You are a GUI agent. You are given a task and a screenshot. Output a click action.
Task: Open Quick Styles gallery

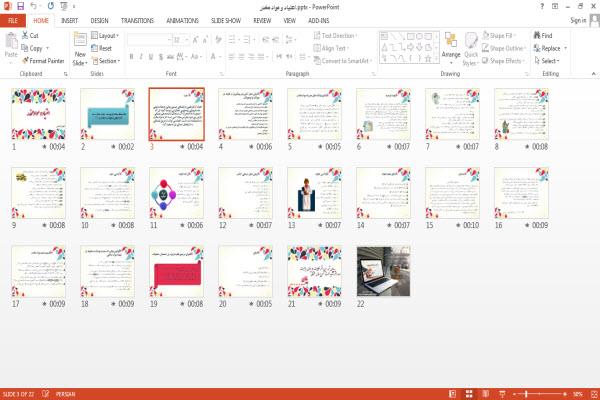[x=471, y=49]
